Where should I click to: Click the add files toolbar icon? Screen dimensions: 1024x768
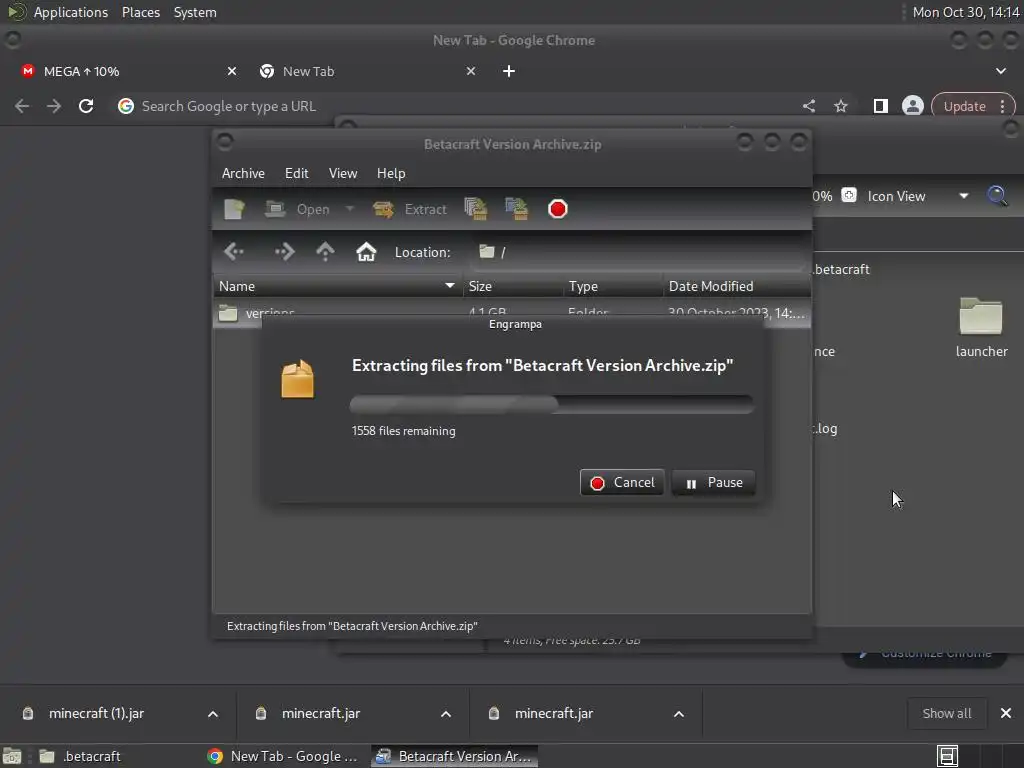click(475, 209)
